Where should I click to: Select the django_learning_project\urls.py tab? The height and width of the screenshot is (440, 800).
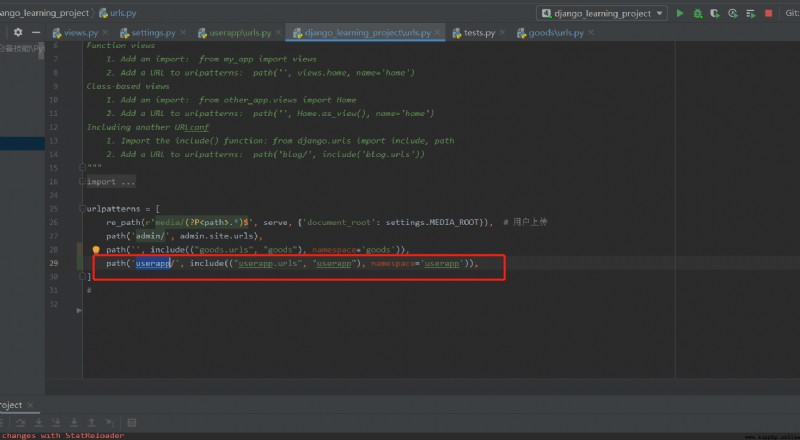[367, 33]
